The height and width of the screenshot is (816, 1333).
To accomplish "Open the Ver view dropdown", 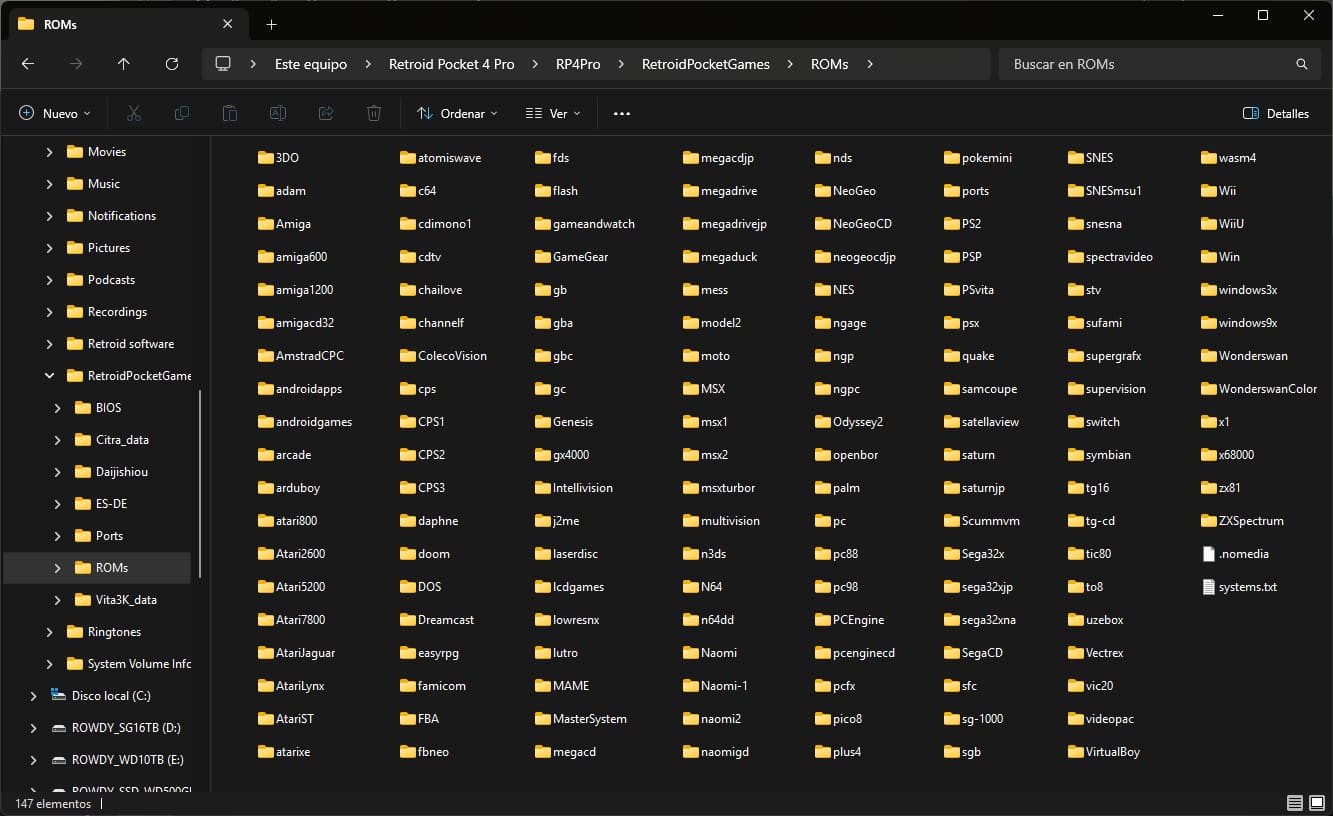I will coord(553,114).
